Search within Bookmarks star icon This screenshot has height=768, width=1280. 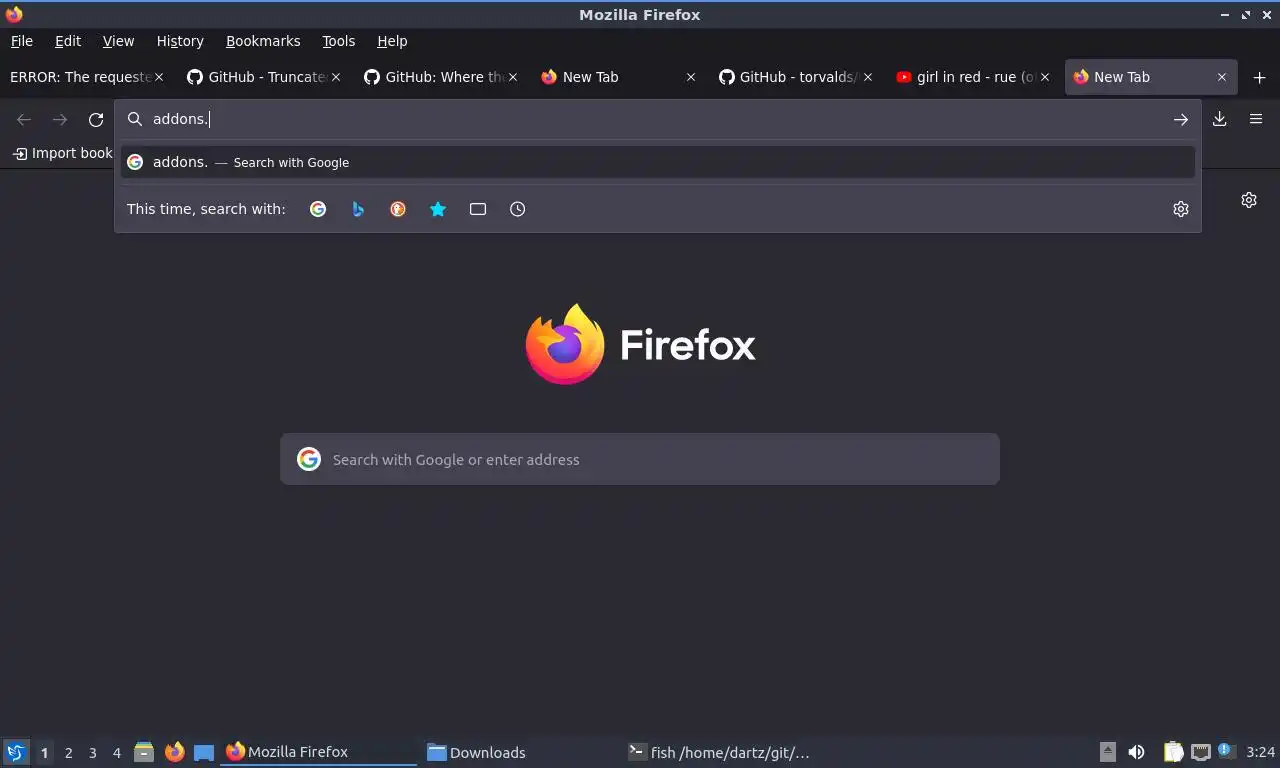438,209
